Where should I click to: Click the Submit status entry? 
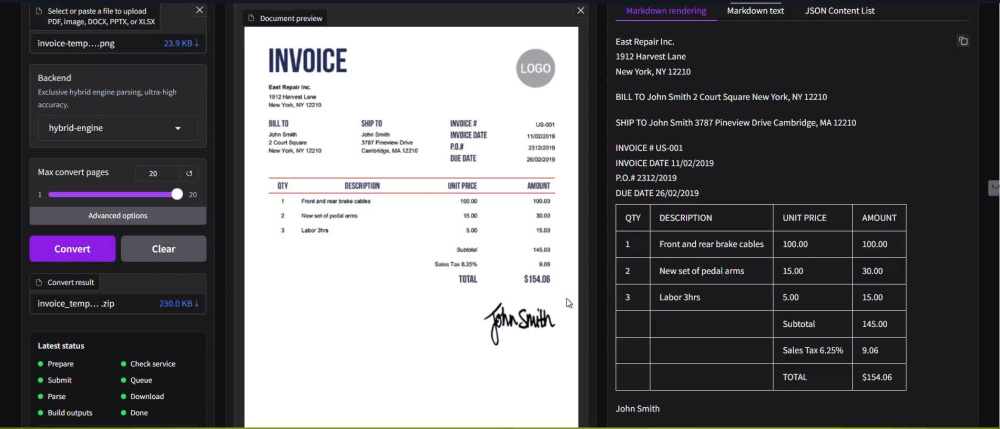coord(55,381)
